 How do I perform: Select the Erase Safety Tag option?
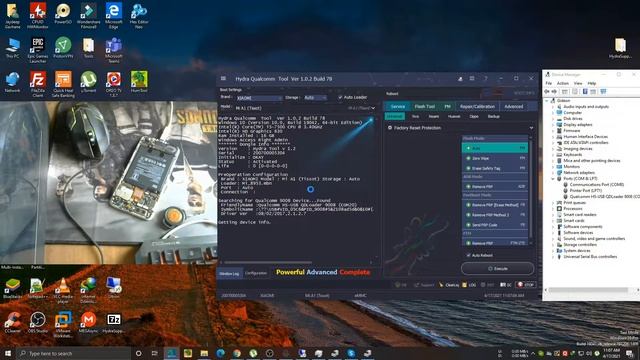point(495,168)
